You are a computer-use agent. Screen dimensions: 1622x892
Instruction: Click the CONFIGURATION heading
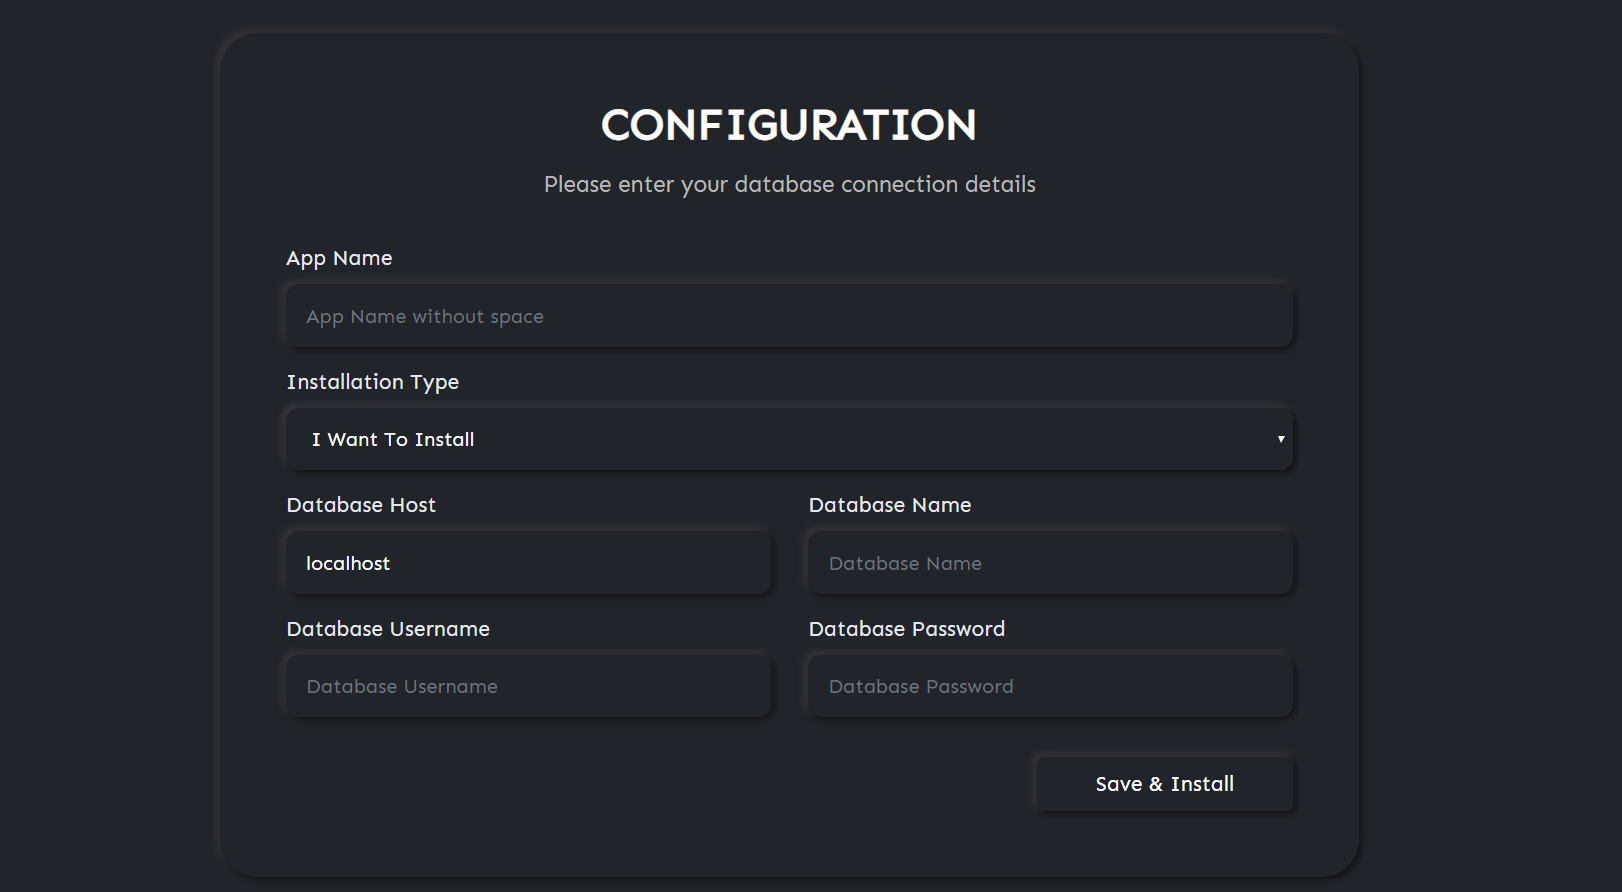(x=789, y=125)
